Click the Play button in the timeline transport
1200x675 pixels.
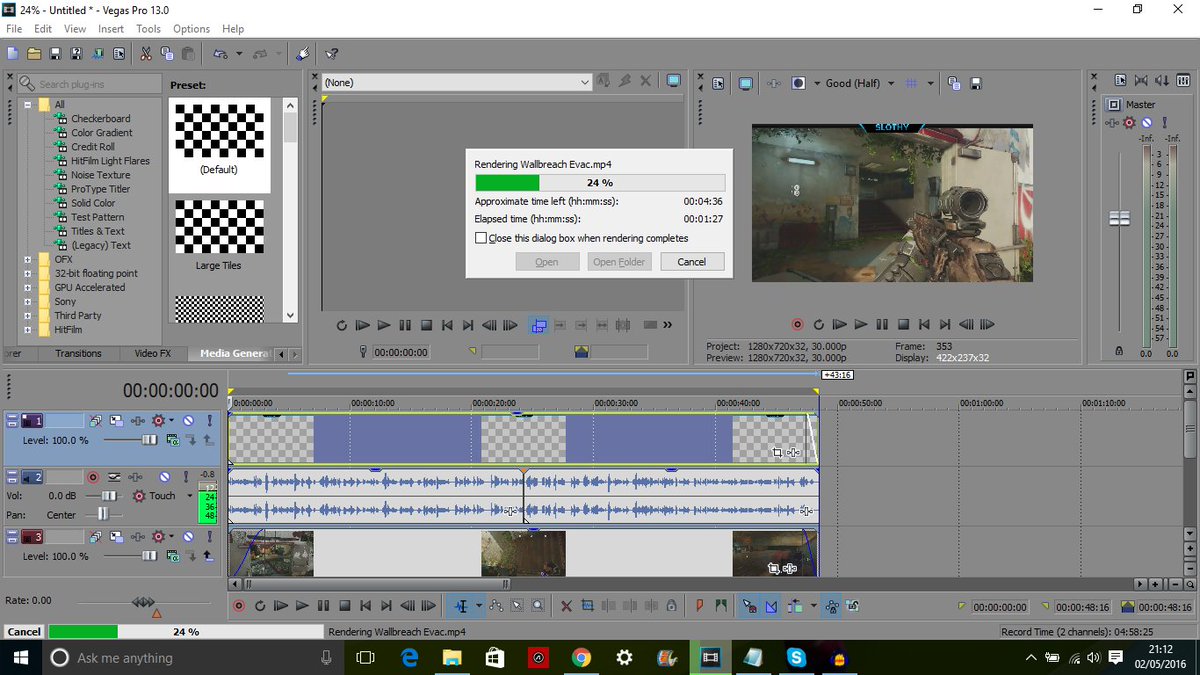click(x=302, y=606)
